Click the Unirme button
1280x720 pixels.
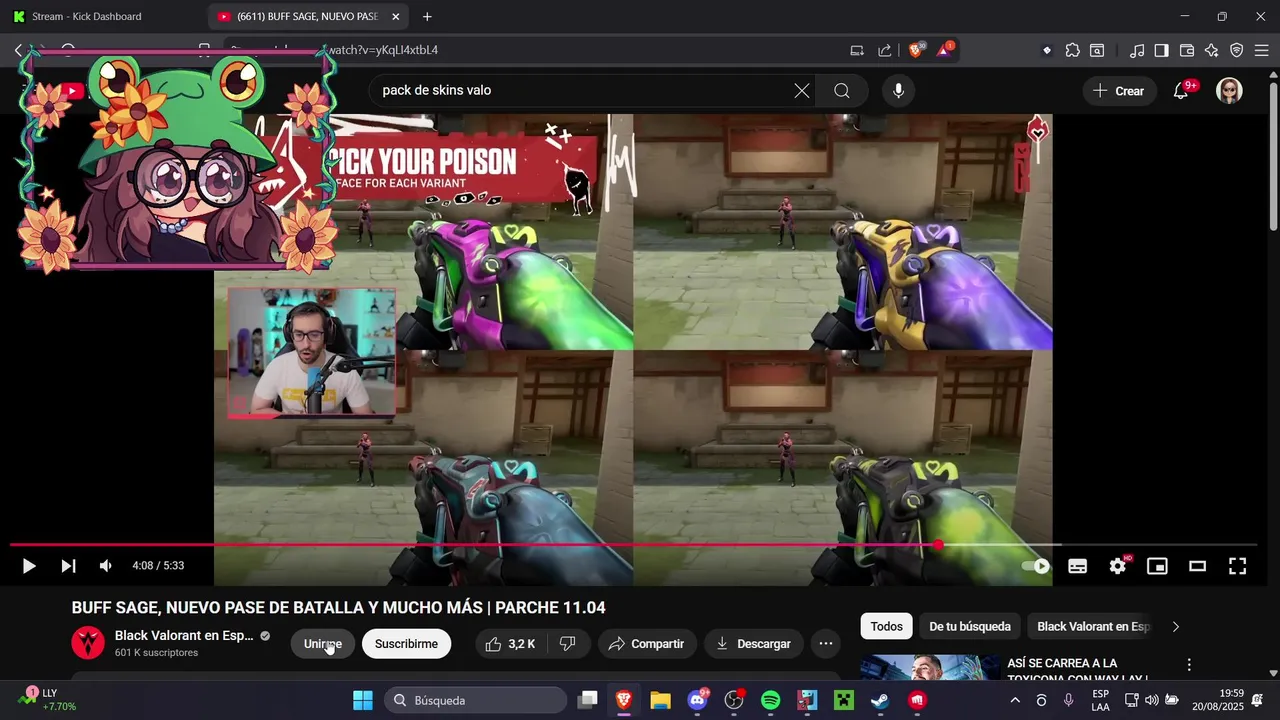pos(322,644)
